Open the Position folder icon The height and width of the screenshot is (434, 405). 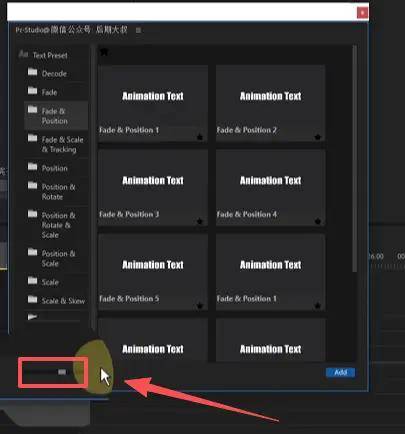32,166
